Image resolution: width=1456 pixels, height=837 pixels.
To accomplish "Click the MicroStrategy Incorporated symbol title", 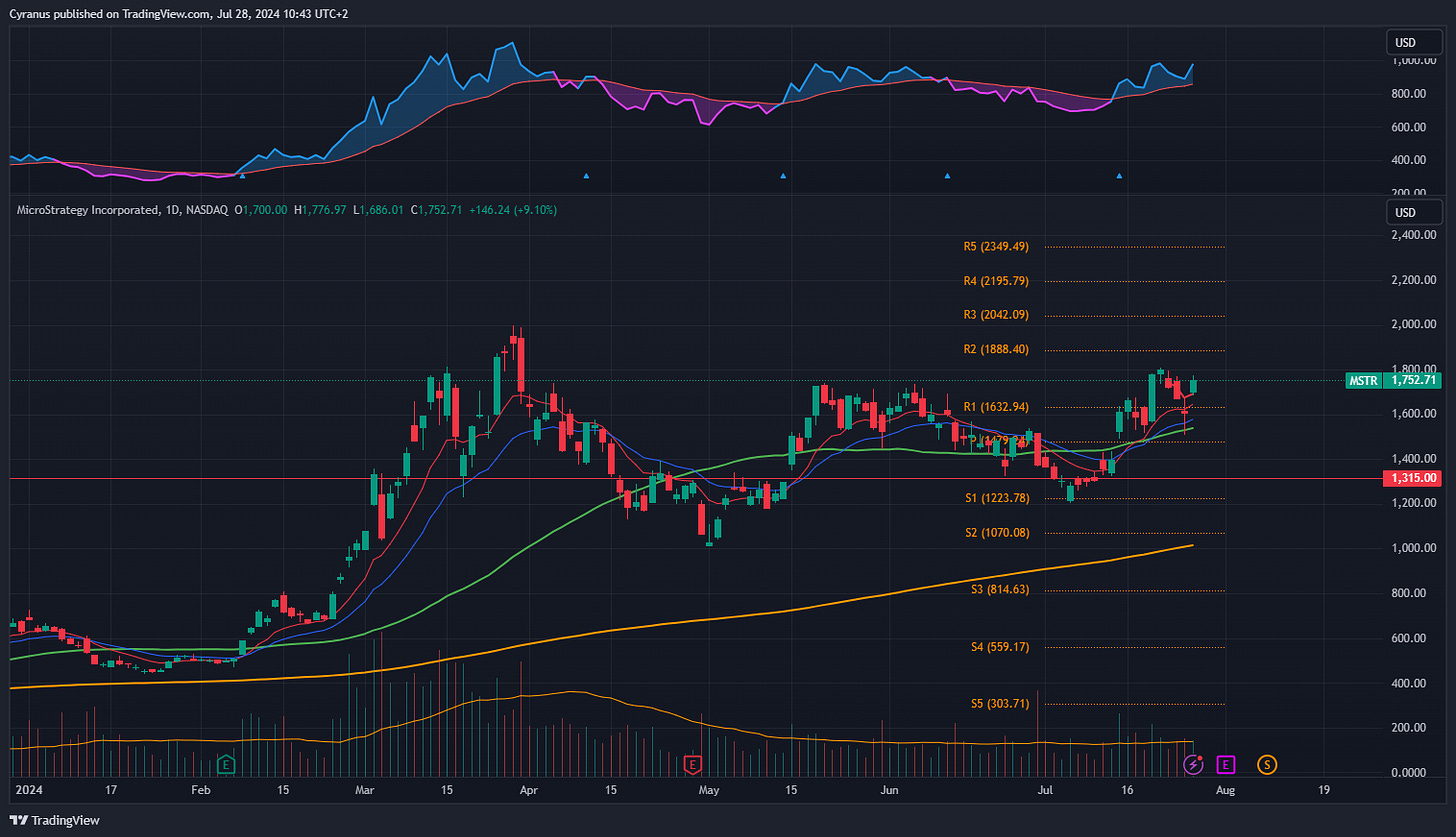I will [86, 210].
